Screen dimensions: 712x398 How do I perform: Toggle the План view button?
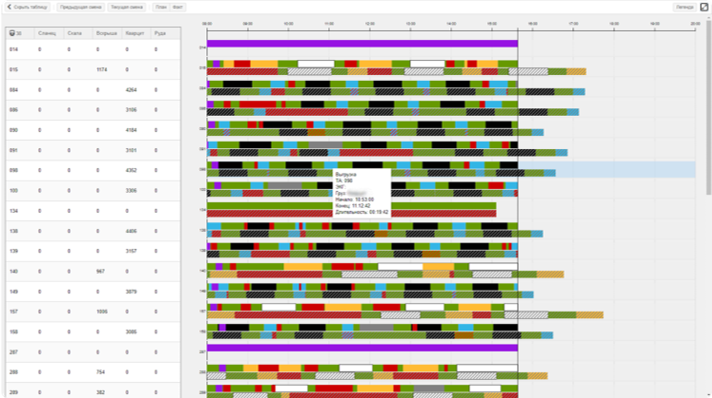[x=161, y=7]
